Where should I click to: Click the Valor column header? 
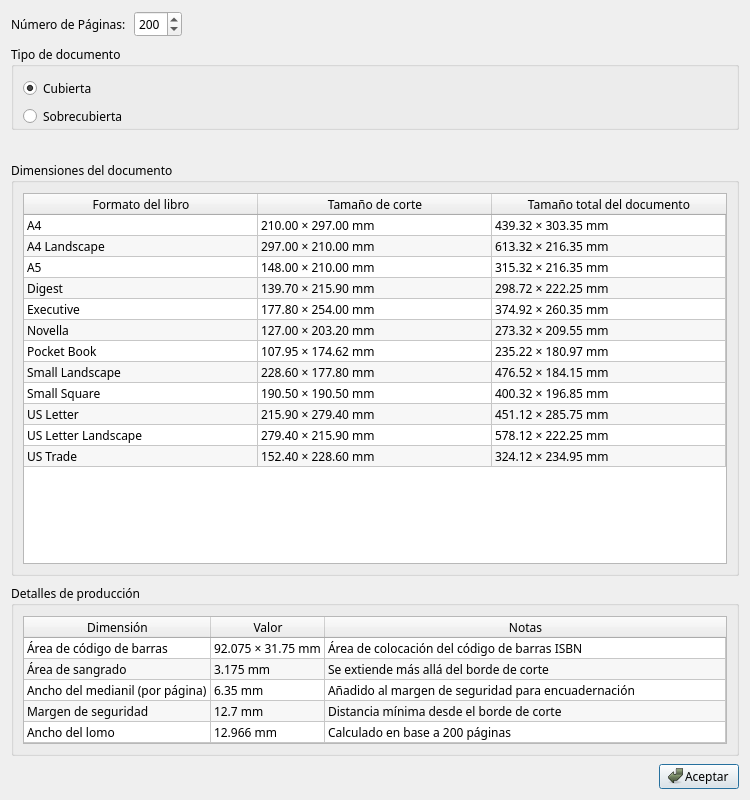267,627
